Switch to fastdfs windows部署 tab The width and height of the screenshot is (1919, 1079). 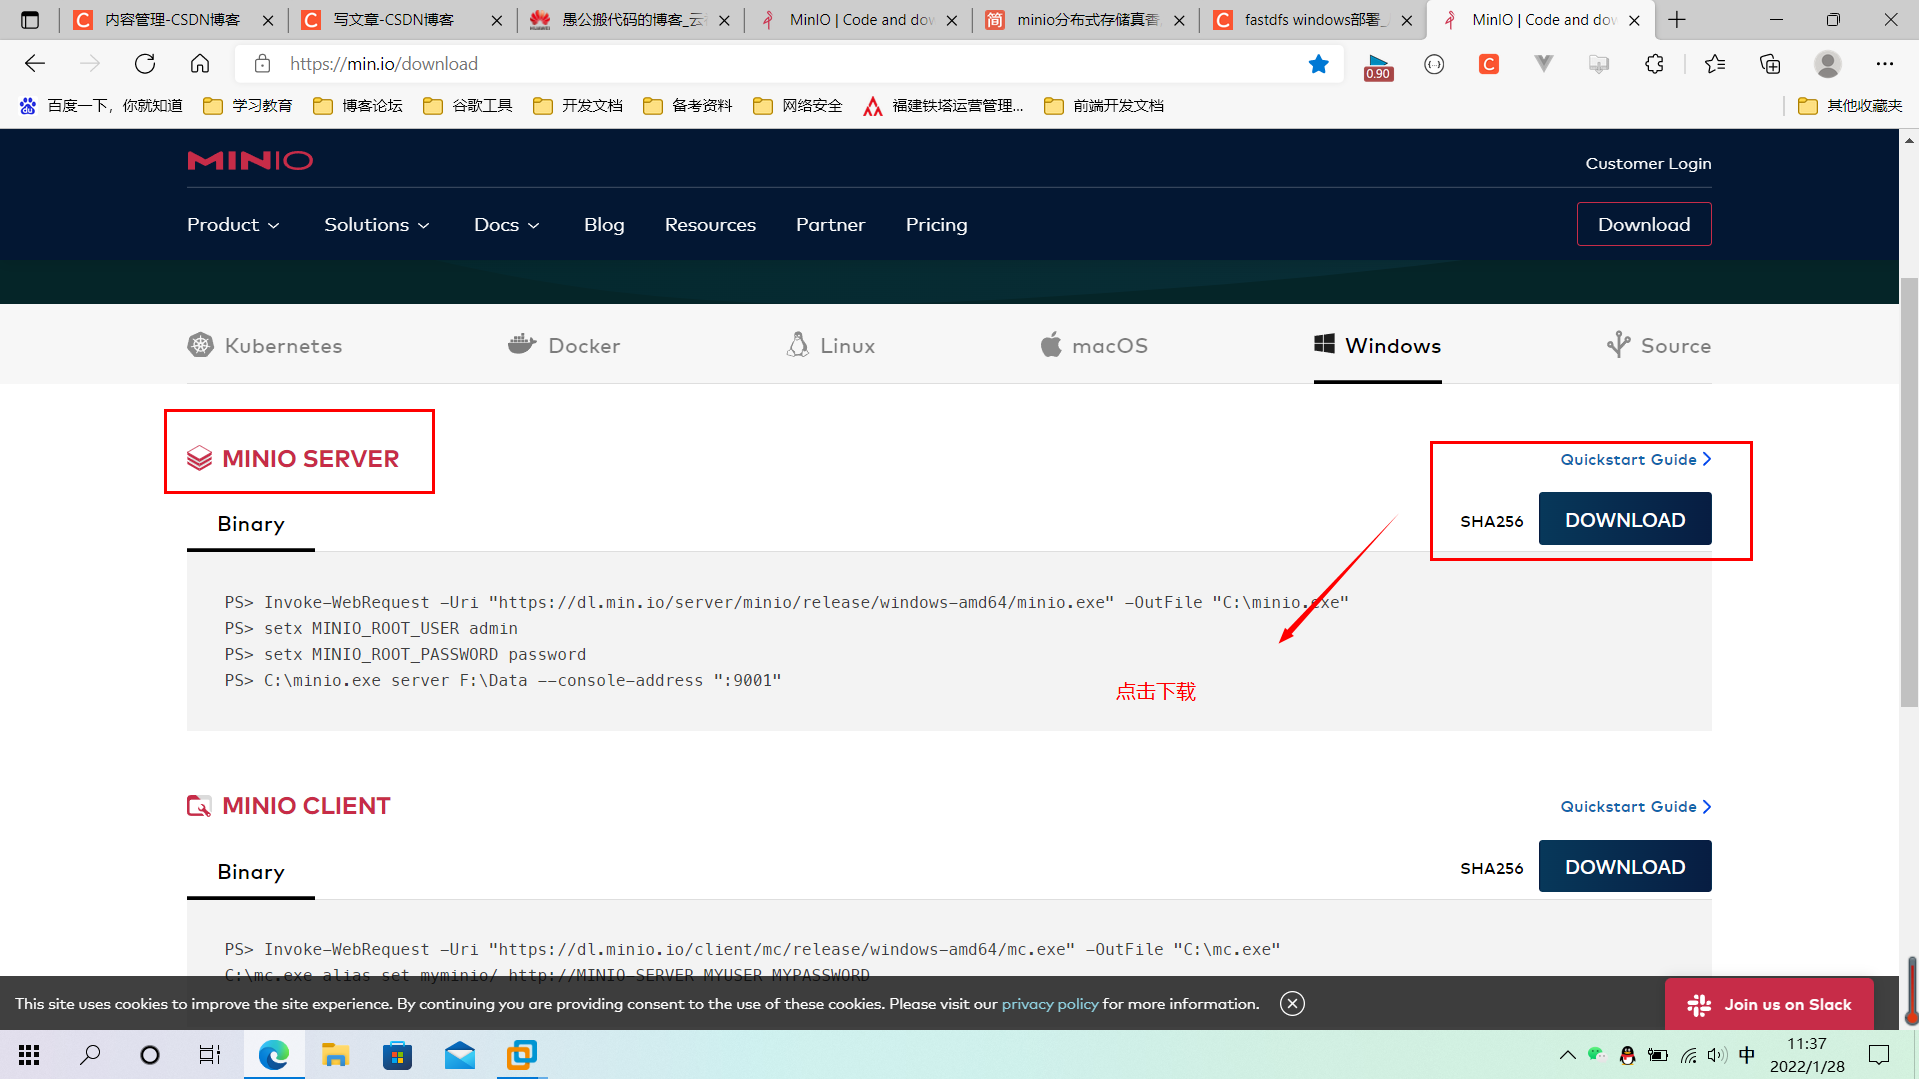coord(1311,20)
